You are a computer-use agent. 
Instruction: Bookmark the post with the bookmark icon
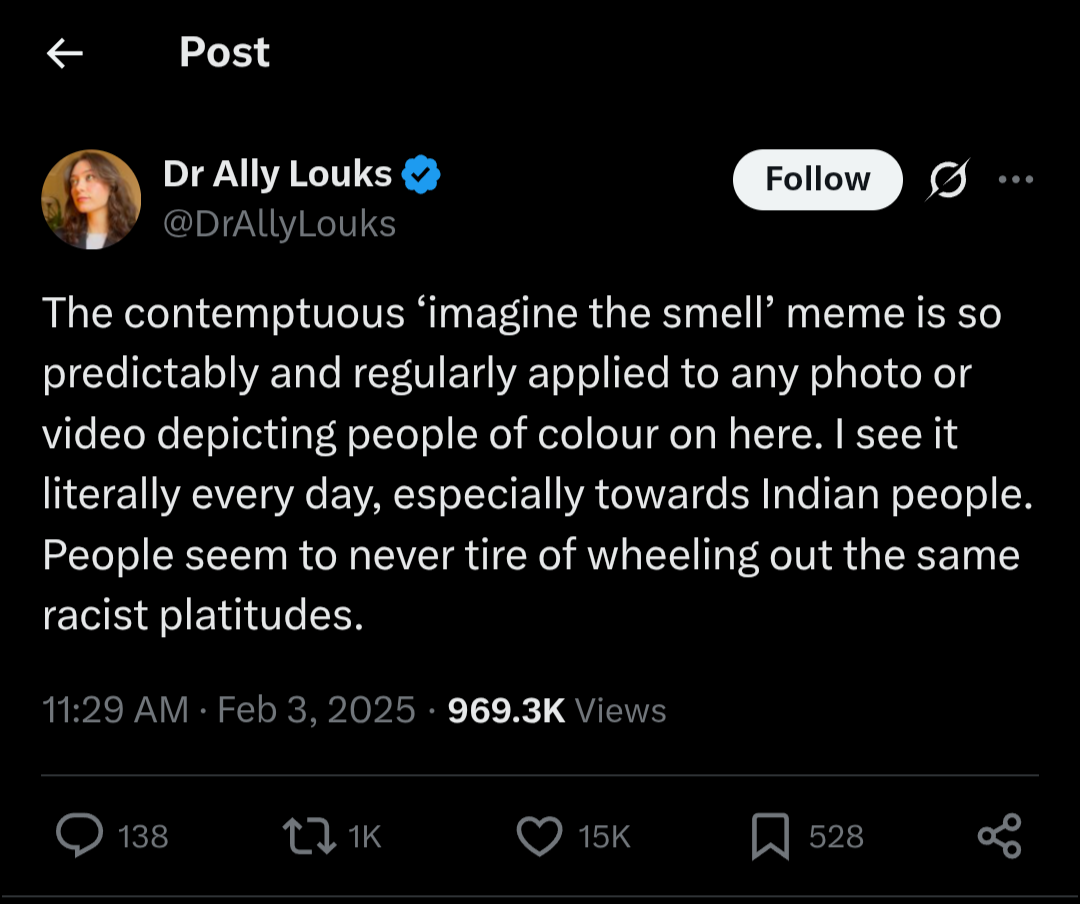[770, 836]
